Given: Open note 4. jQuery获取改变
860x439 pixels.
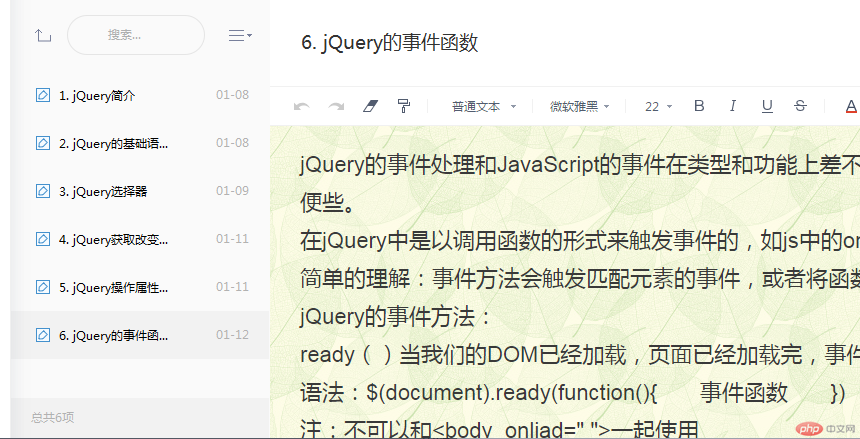Looking at the screenshot, I should (x=140, y=239).
